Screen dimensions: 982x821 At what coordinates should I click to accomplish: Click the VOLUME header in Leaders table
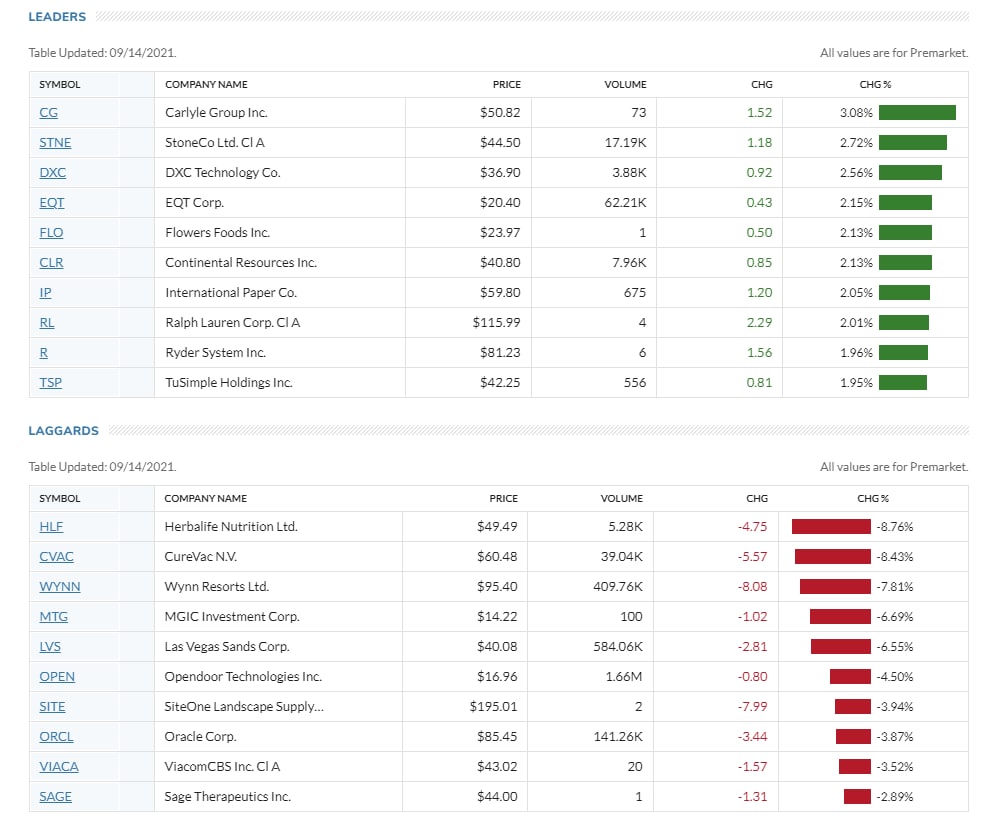tap(625, 85)
